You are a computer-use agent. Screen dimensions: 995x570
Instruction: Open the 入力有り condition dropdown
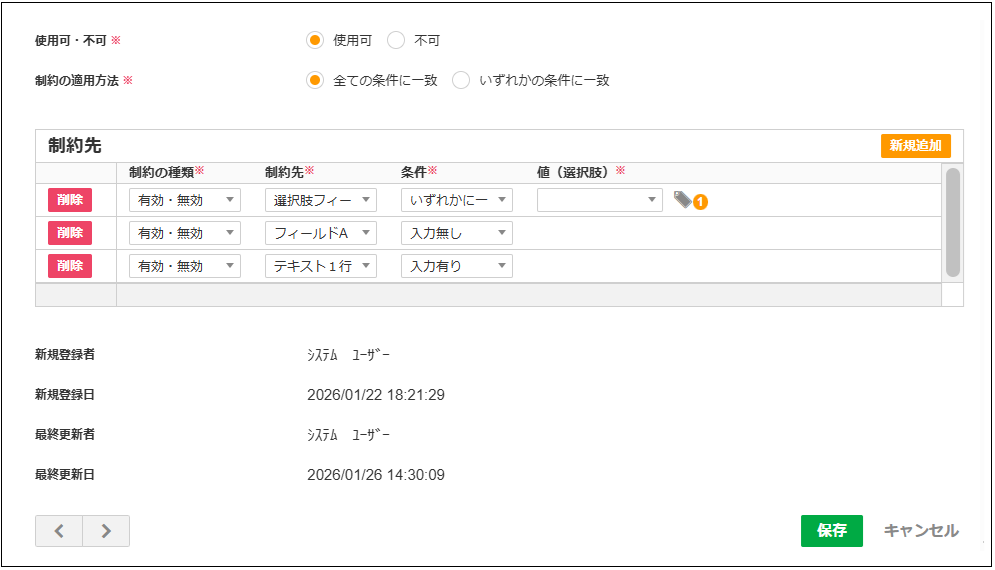pos(456,266)
